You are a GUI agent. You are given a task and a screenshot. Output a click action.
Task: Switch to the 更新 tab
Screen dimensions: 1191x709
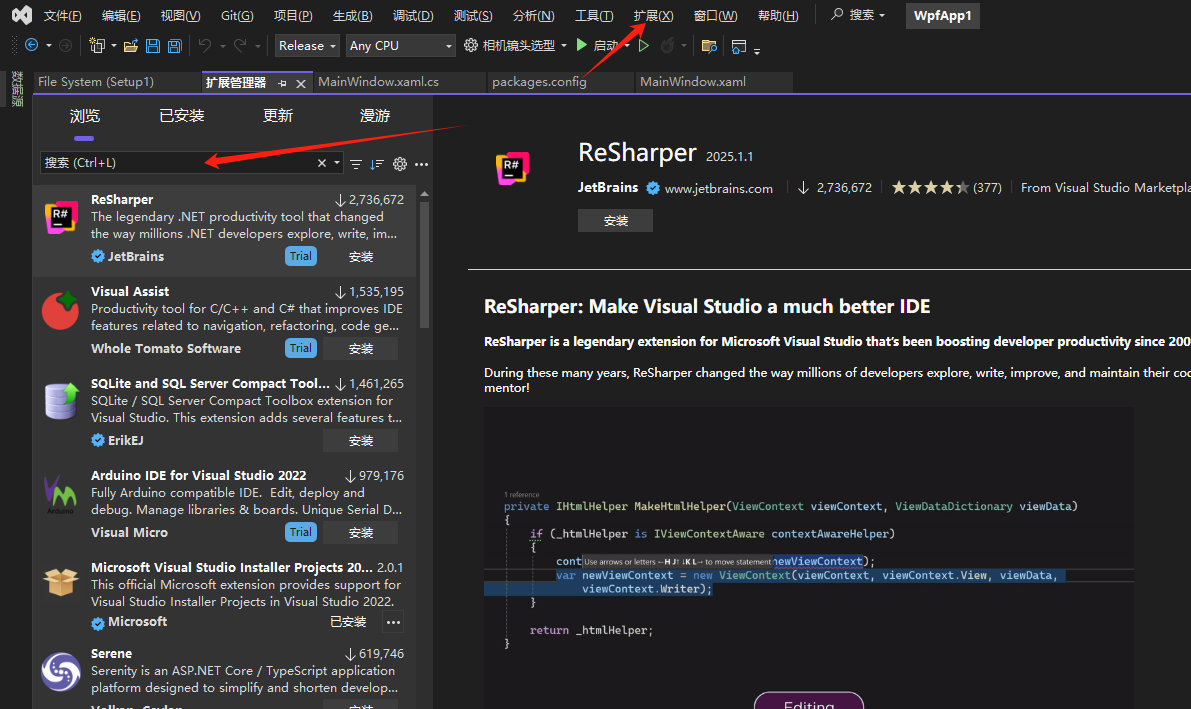click(x=278, y=116)
